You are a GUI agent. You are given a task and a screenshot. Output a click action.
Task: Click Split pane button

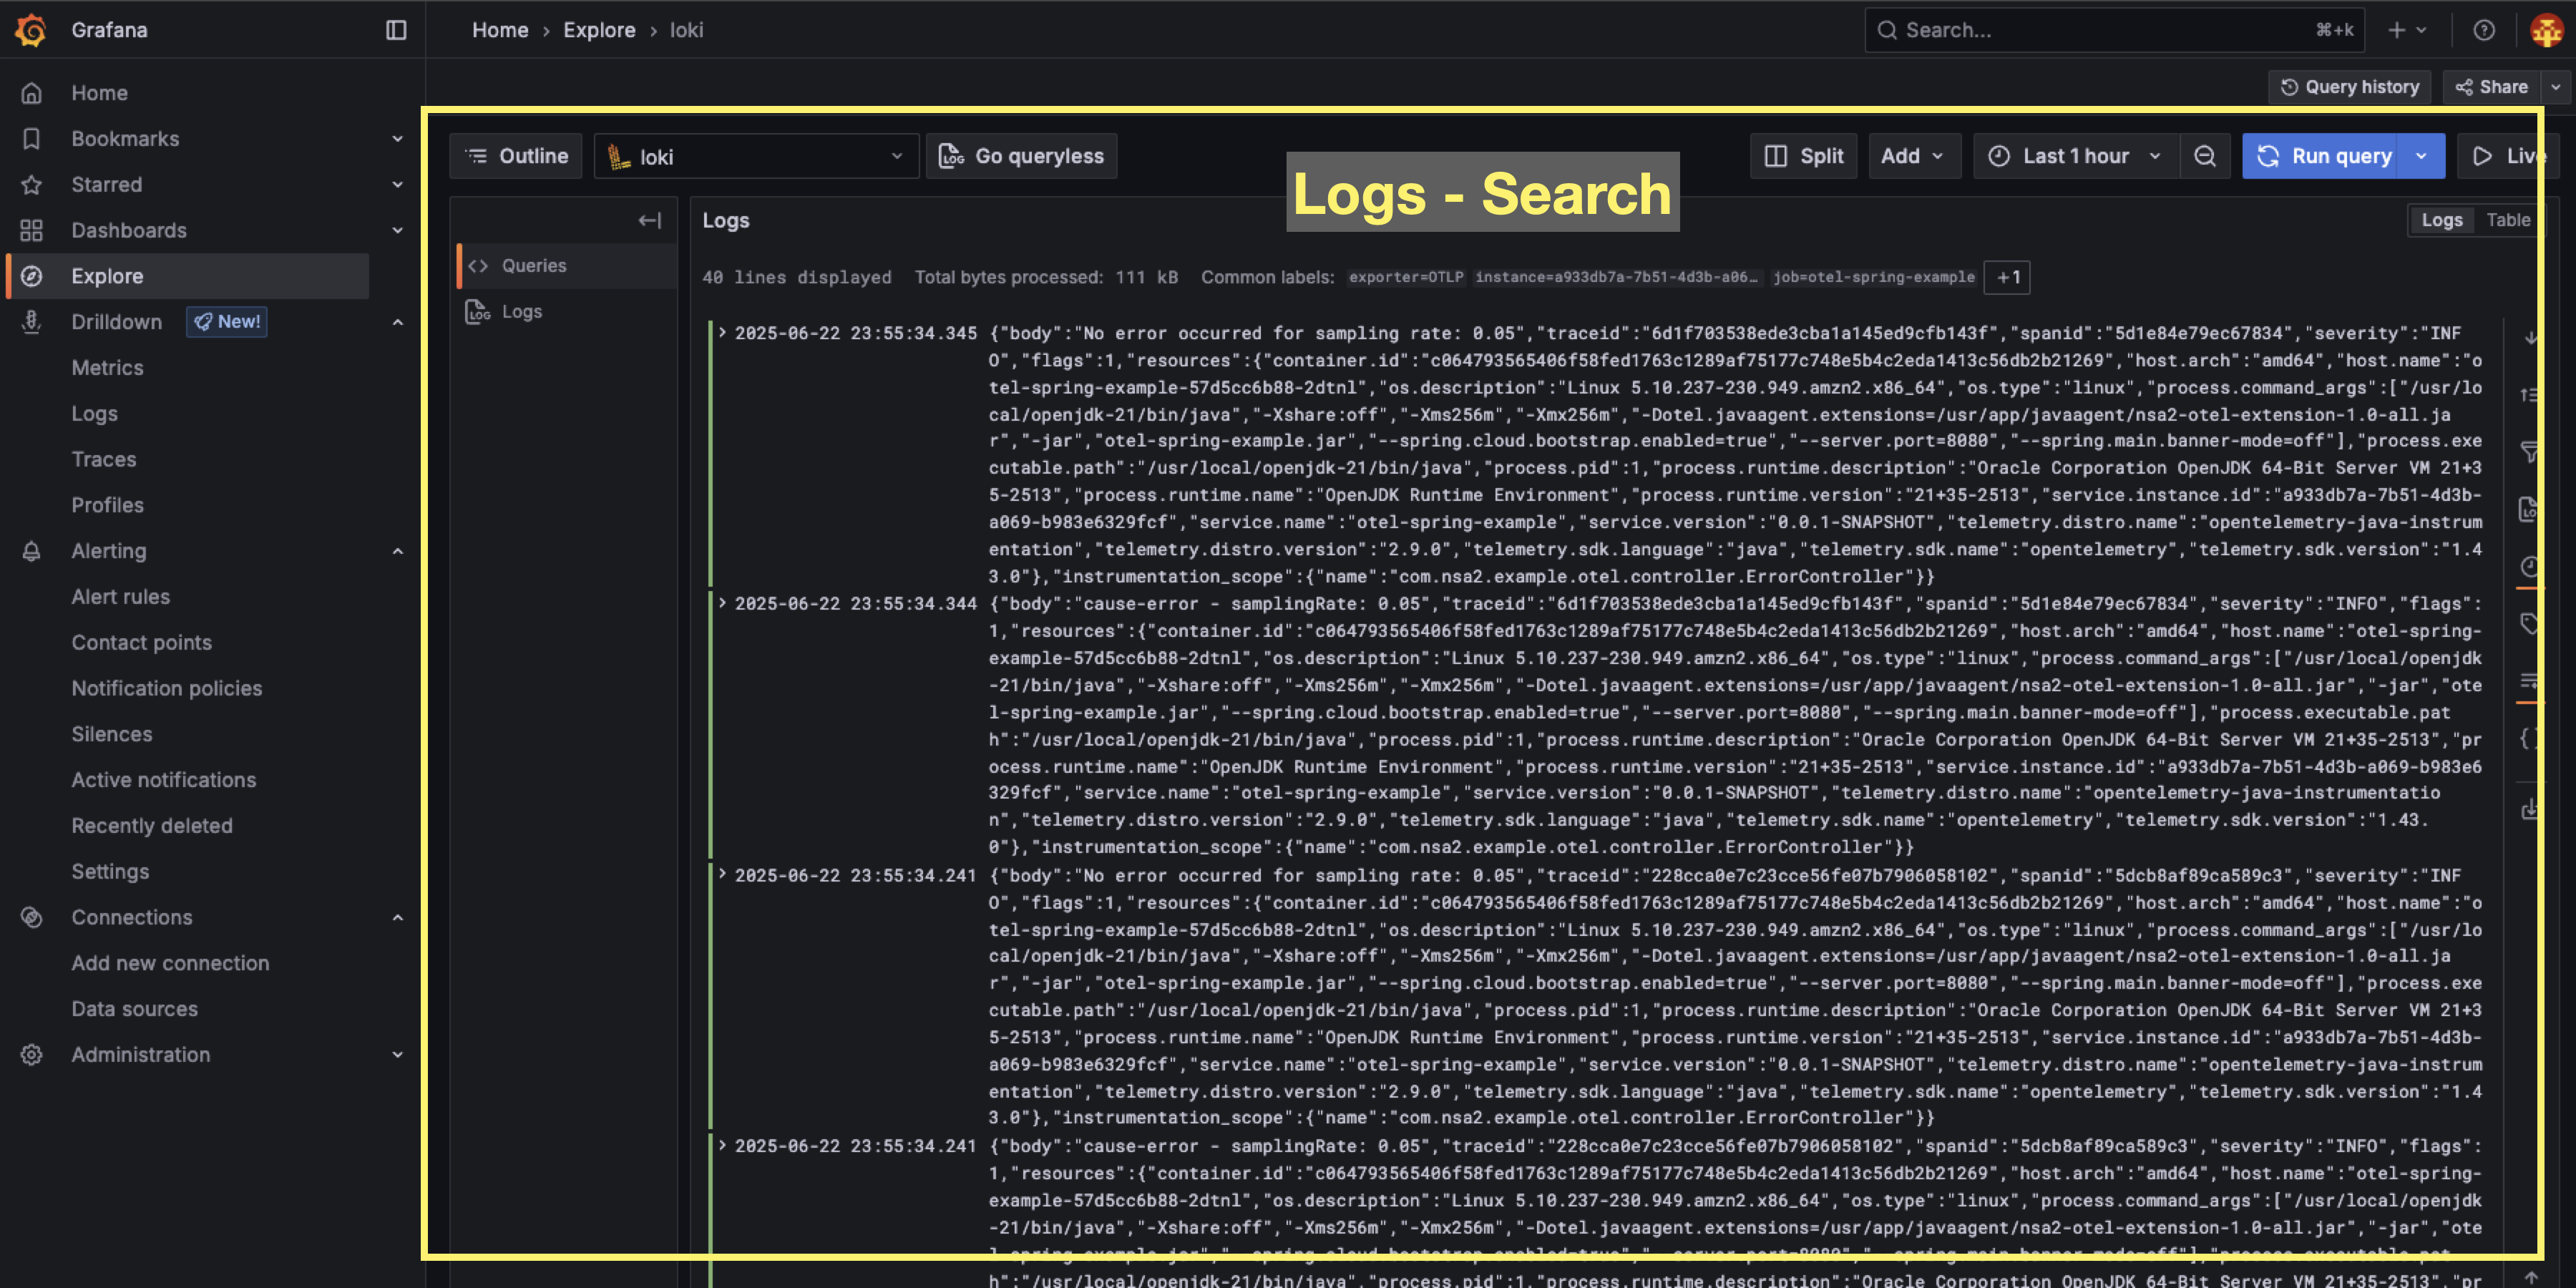(1803, 156)
